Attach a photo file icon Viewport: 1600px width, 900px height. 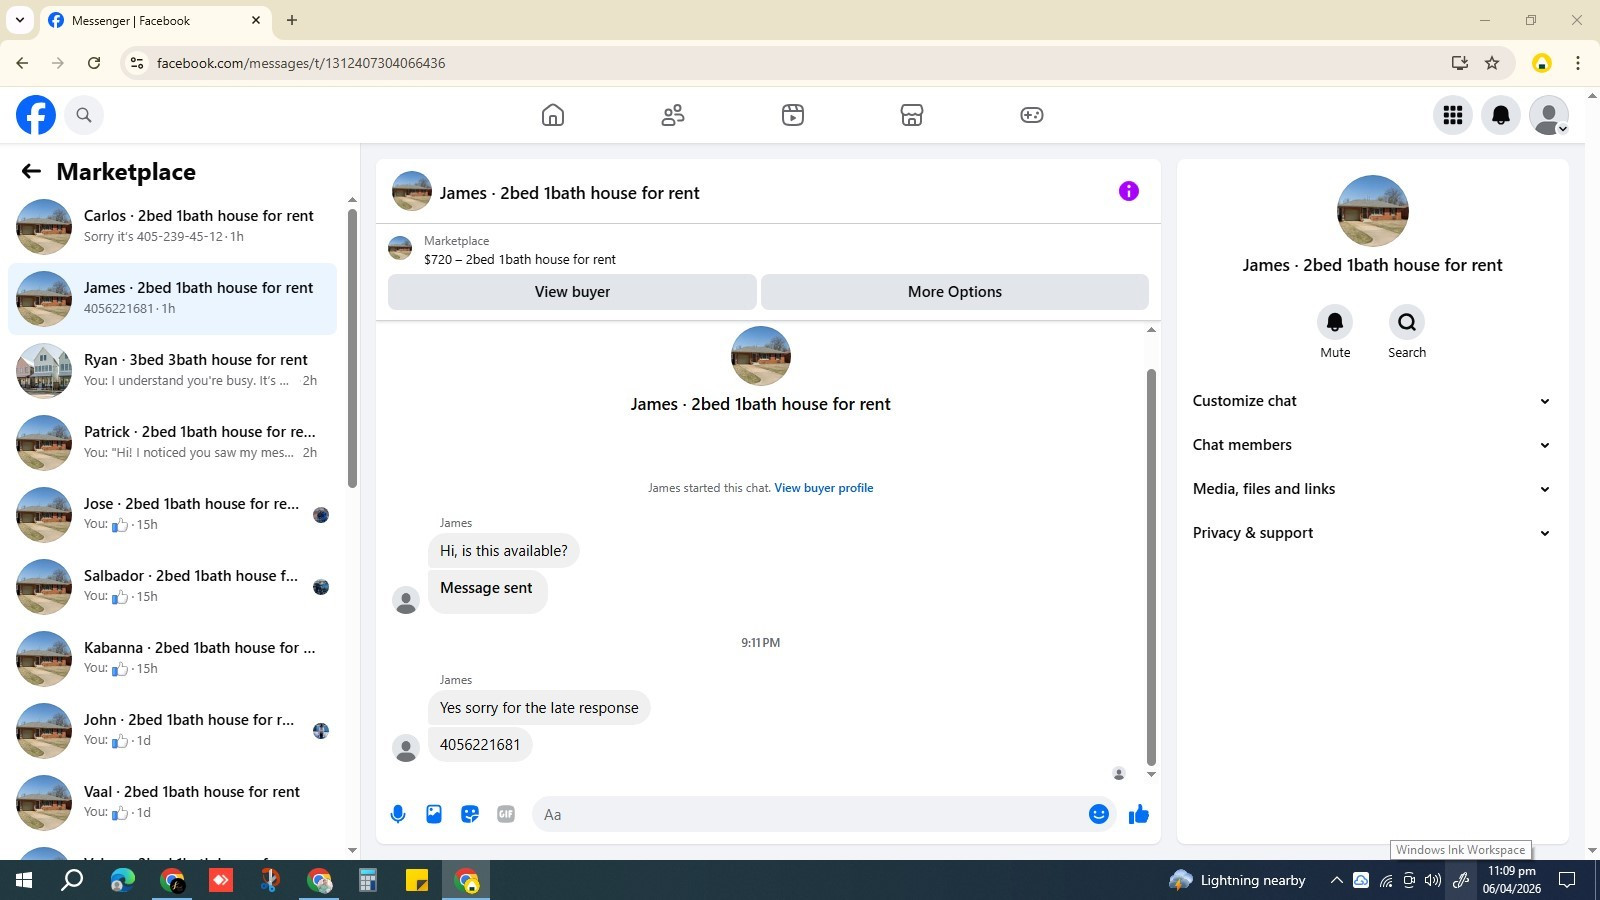tap(434, 814)
